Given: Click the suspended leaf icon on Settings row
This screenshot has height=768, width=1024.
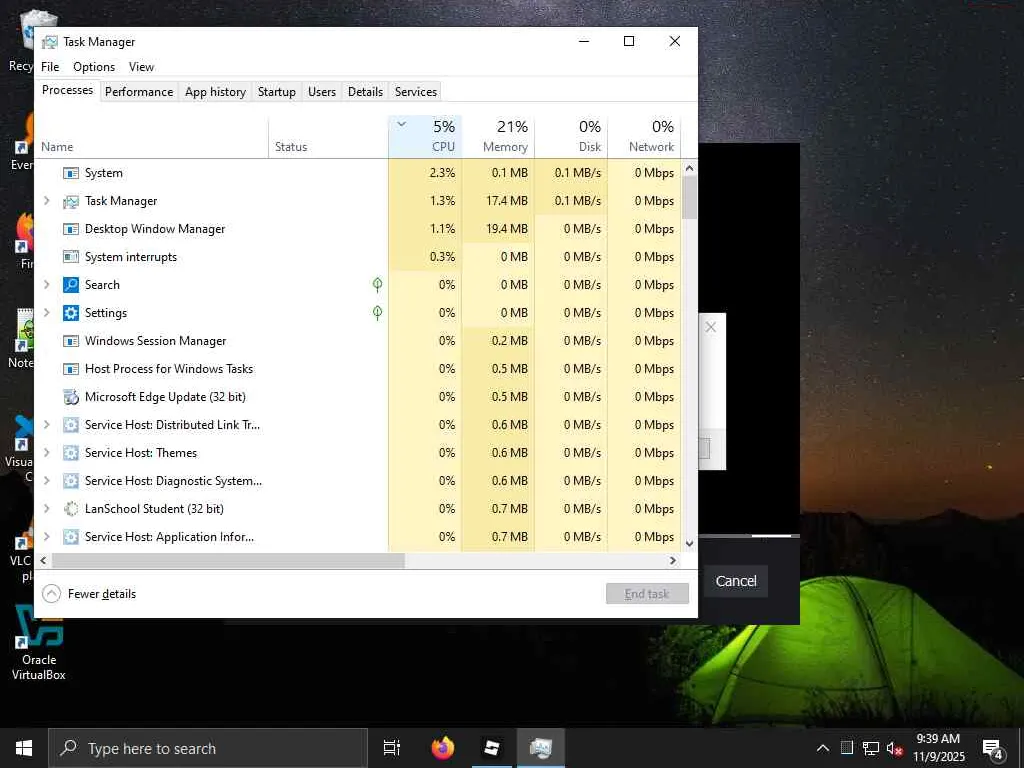Looking at the screenshot, I should (x=377, y=313).
